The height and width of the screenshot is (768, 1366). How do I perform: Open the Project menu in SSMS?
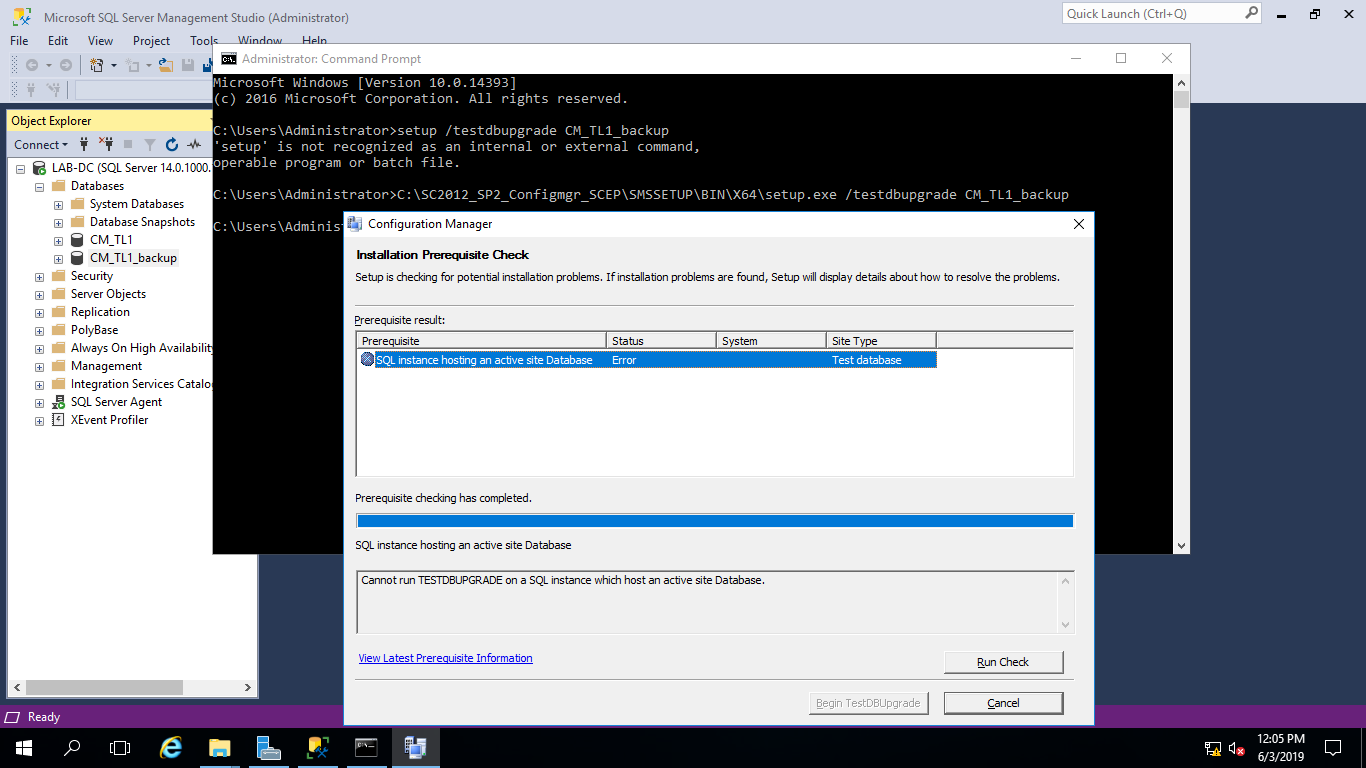tap(151, 41)
